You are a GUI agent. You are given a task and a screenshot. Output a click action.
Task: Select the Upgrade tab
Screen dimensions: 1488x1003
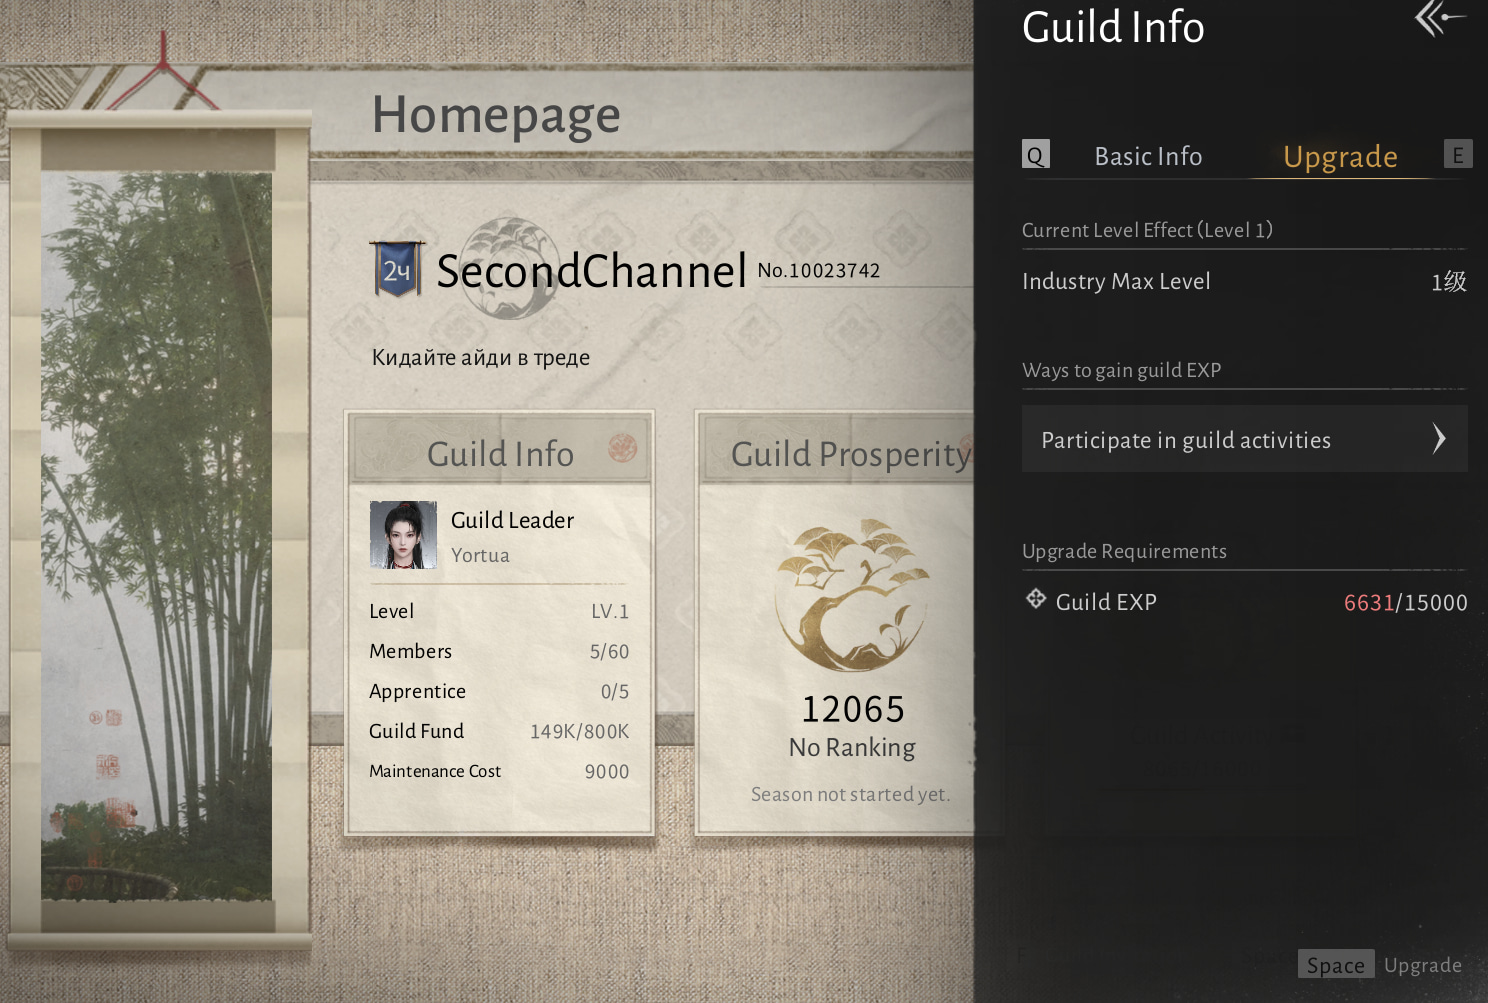(x=1340, y=157)
